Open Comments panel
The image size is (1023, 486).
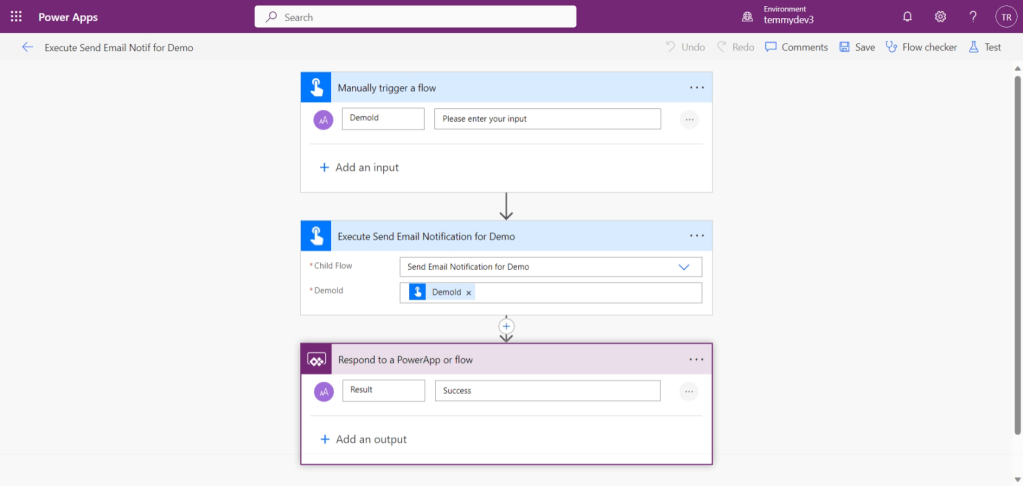click(797, 47)
